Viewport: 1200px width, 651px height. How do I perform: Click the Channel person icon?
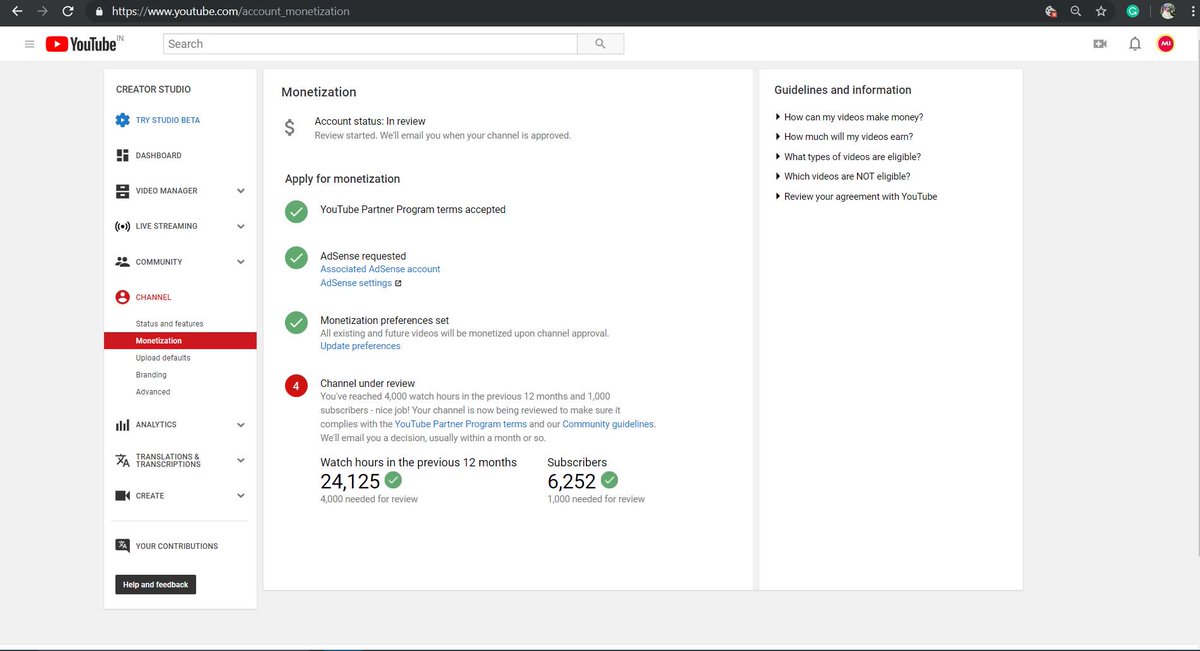coord(122,297)
